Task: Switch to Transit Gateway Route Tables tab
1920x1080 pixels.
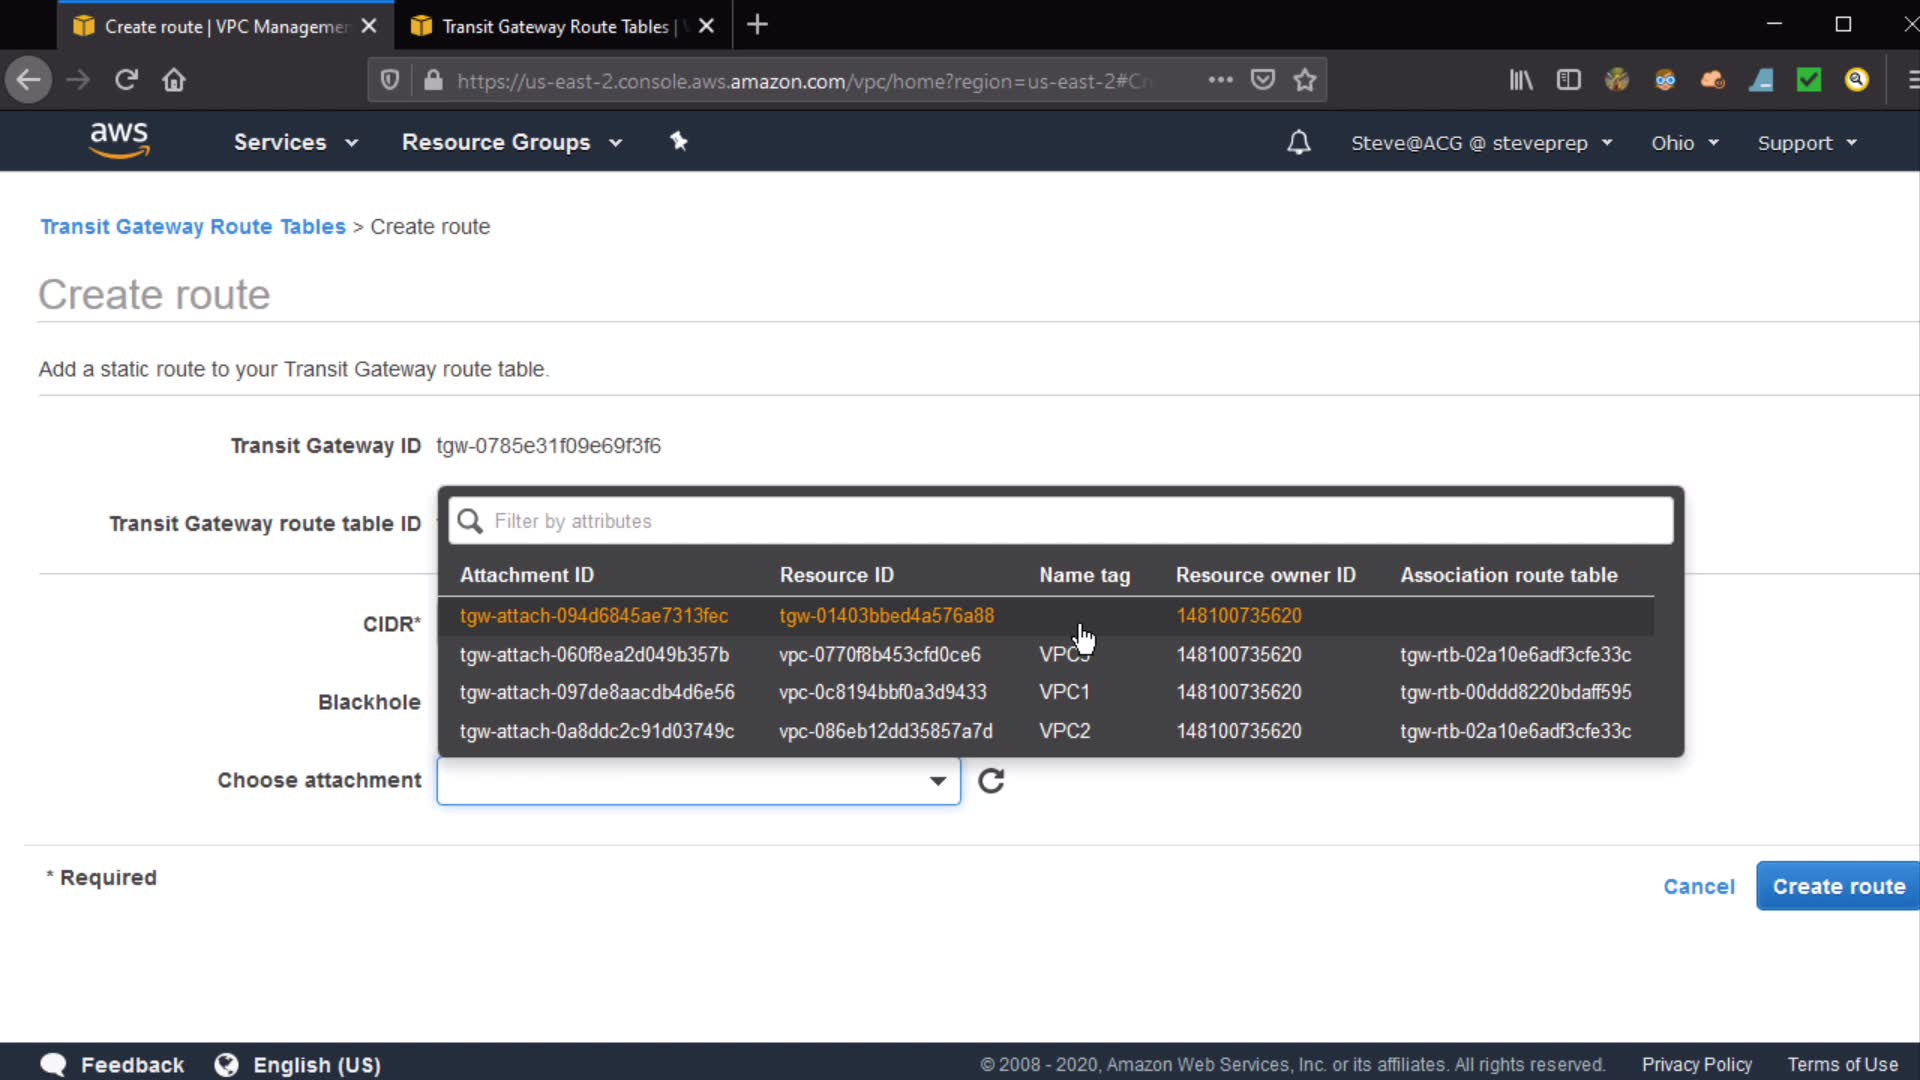Action: [555, 26]
